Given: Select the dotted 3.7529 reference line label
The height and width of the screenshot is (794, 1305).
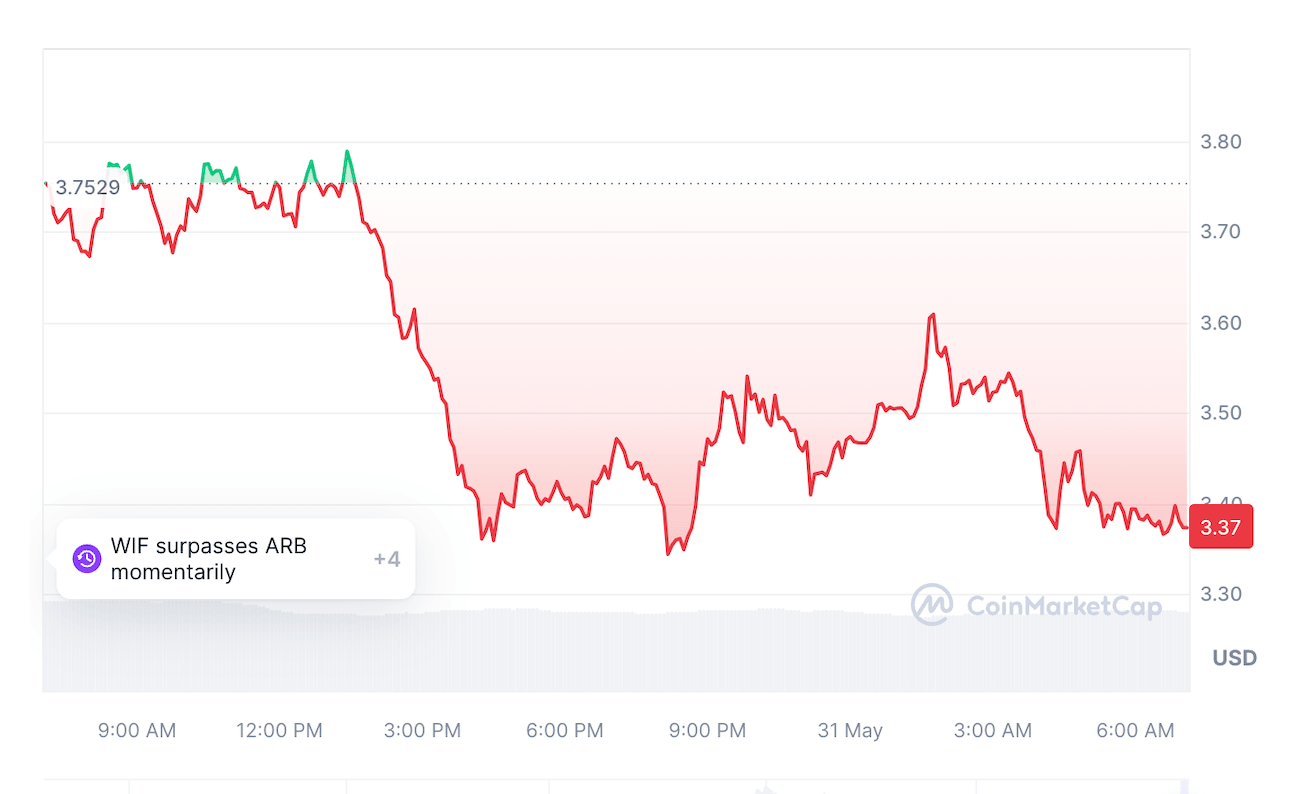Looking at the screenshot, I should [x=88, y=187].
